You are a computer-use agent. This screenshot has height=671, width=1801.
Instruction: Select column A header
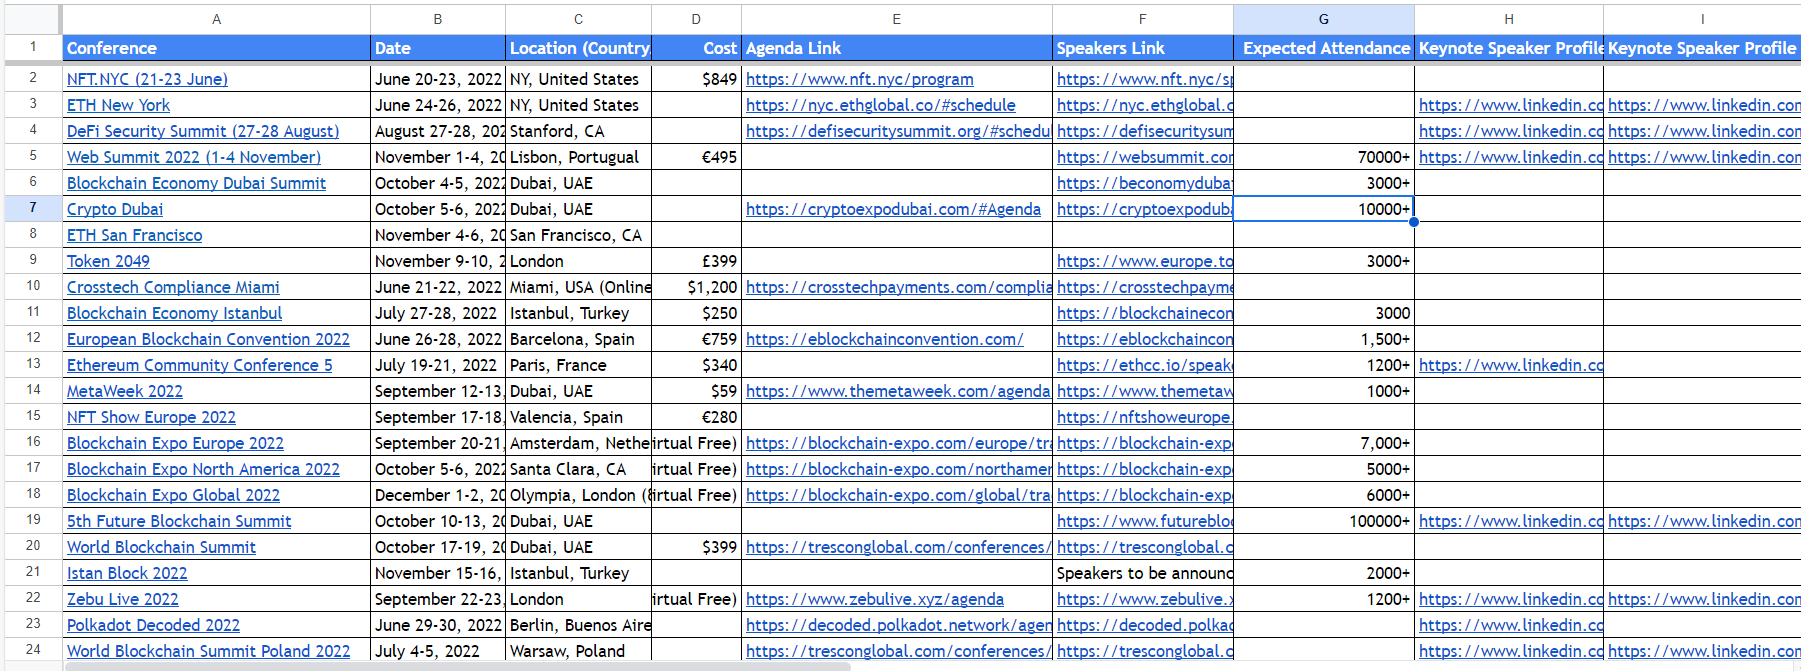216,19
